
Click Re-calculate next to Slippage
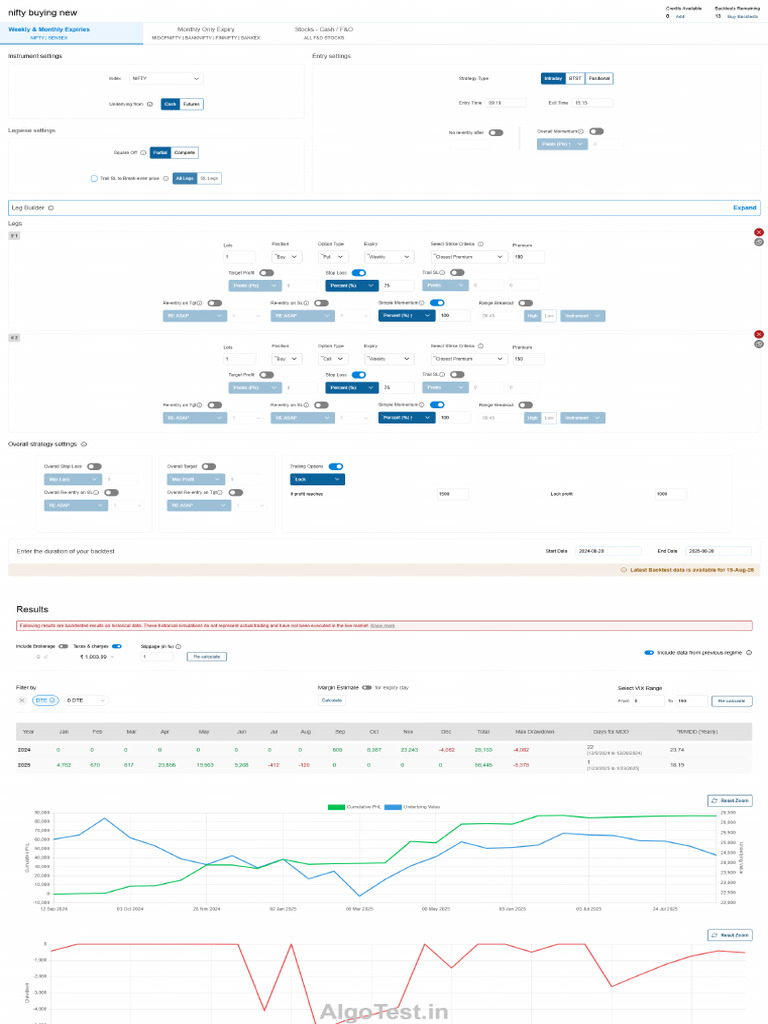tap(207, 656)
